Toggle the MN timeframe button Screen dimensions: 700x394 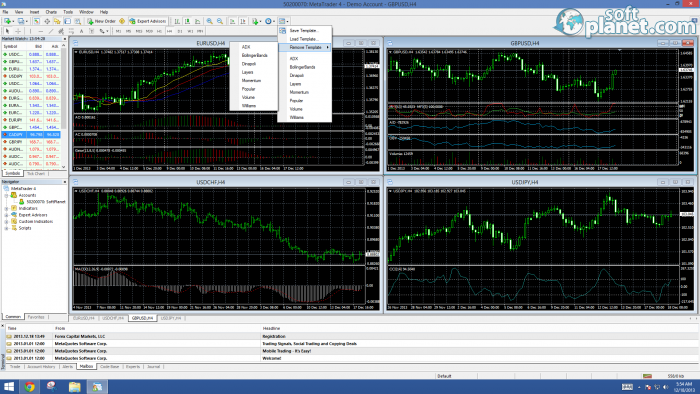point(200,31)
